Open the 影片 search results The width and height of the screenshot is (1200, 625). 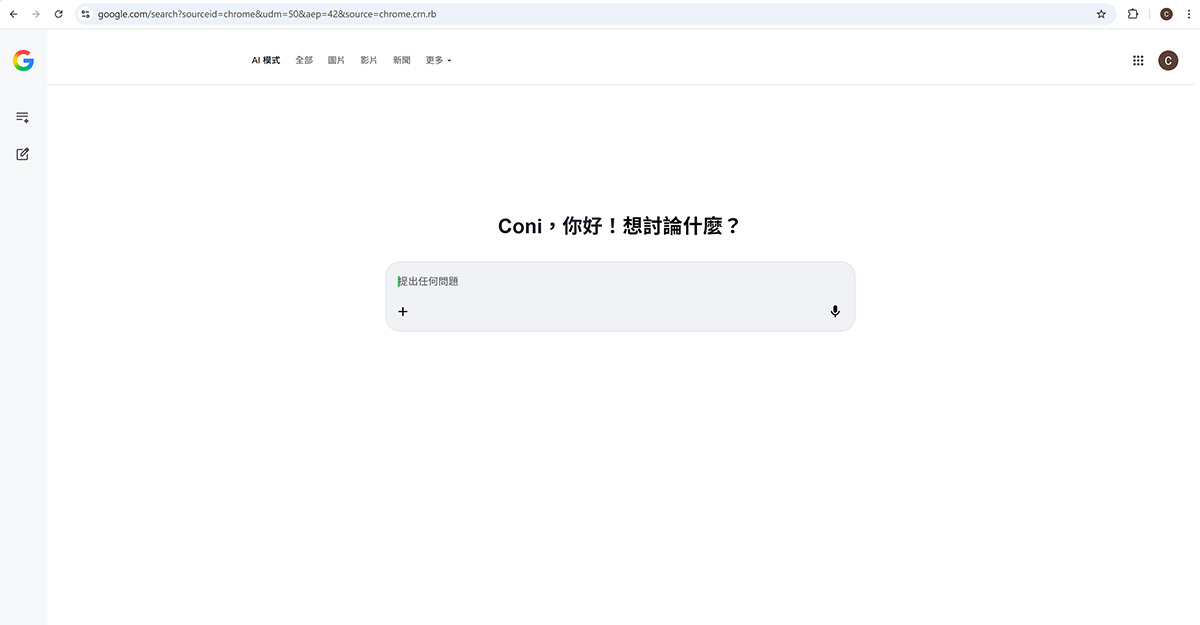[368, 60]
